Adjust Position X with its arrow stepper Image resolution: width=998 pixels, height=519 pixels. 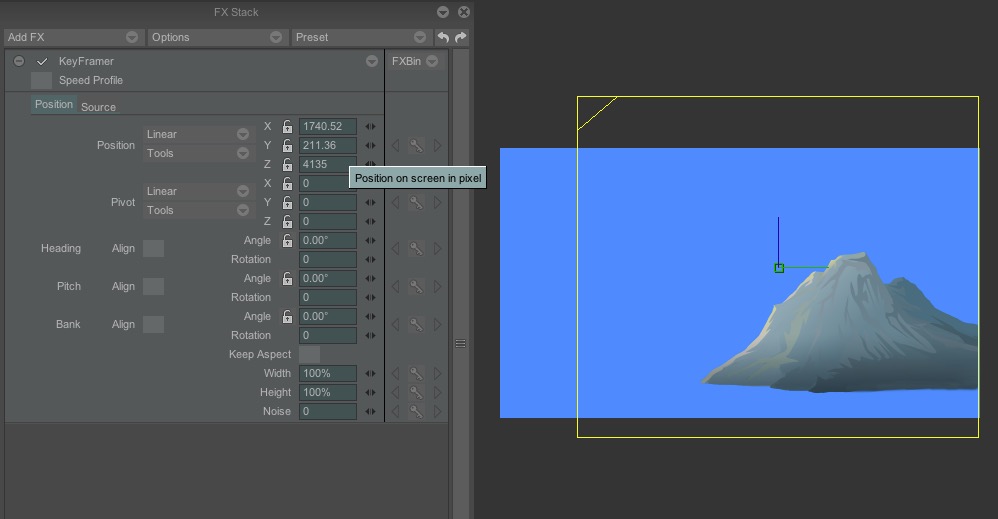tap(370, 127)
